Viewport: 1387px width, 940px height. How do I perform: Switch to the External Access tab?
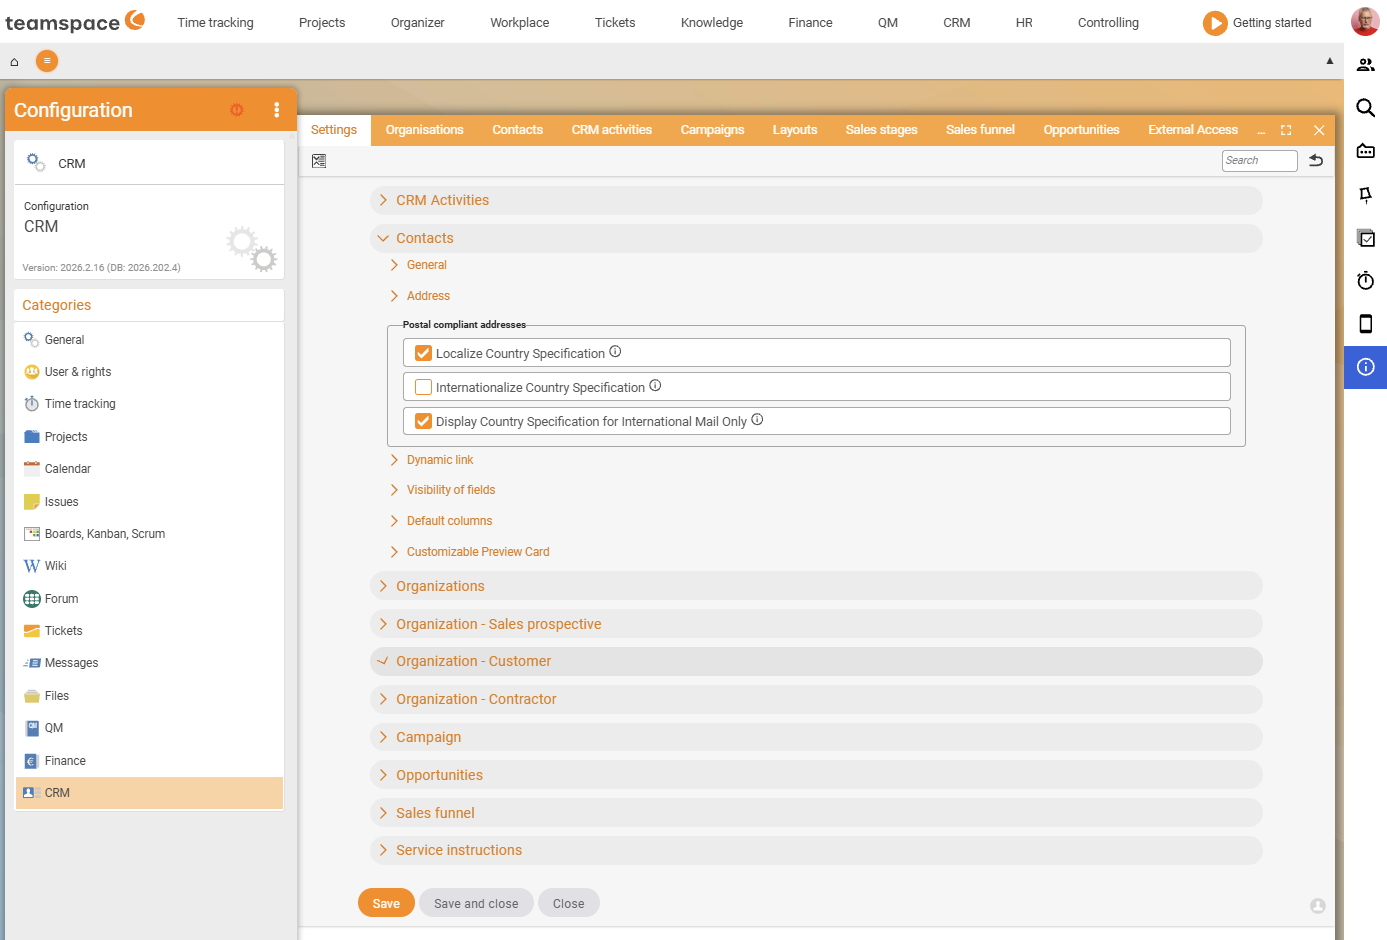[x=1192, y=130]
